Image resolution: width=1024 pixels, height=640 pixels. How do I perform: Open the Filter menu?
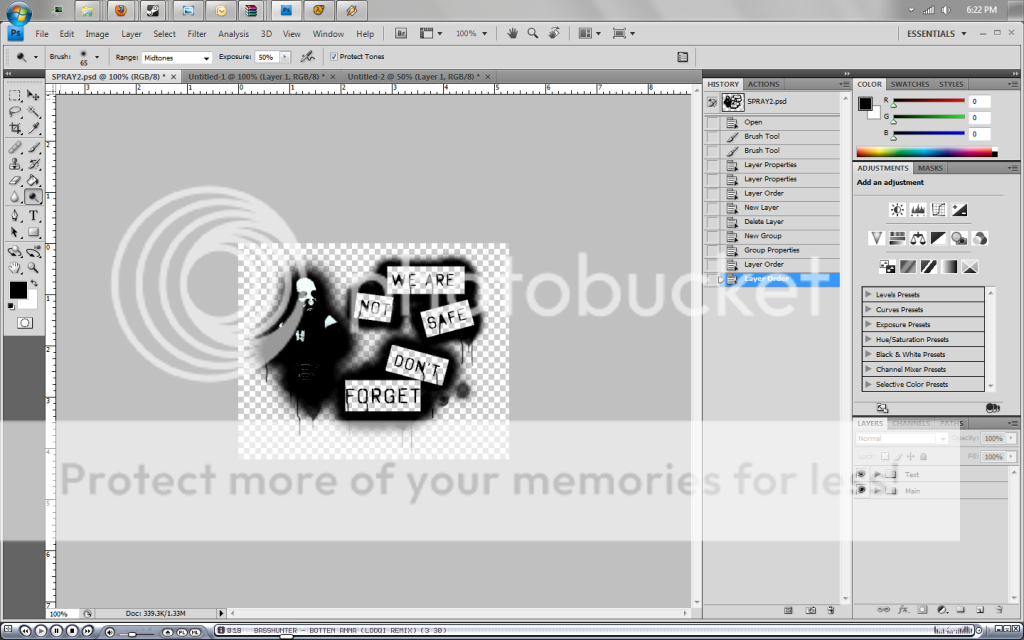[197, 34]
